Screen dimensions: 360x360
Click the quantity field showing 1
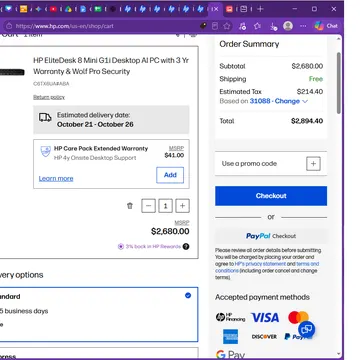coord(165,206)
